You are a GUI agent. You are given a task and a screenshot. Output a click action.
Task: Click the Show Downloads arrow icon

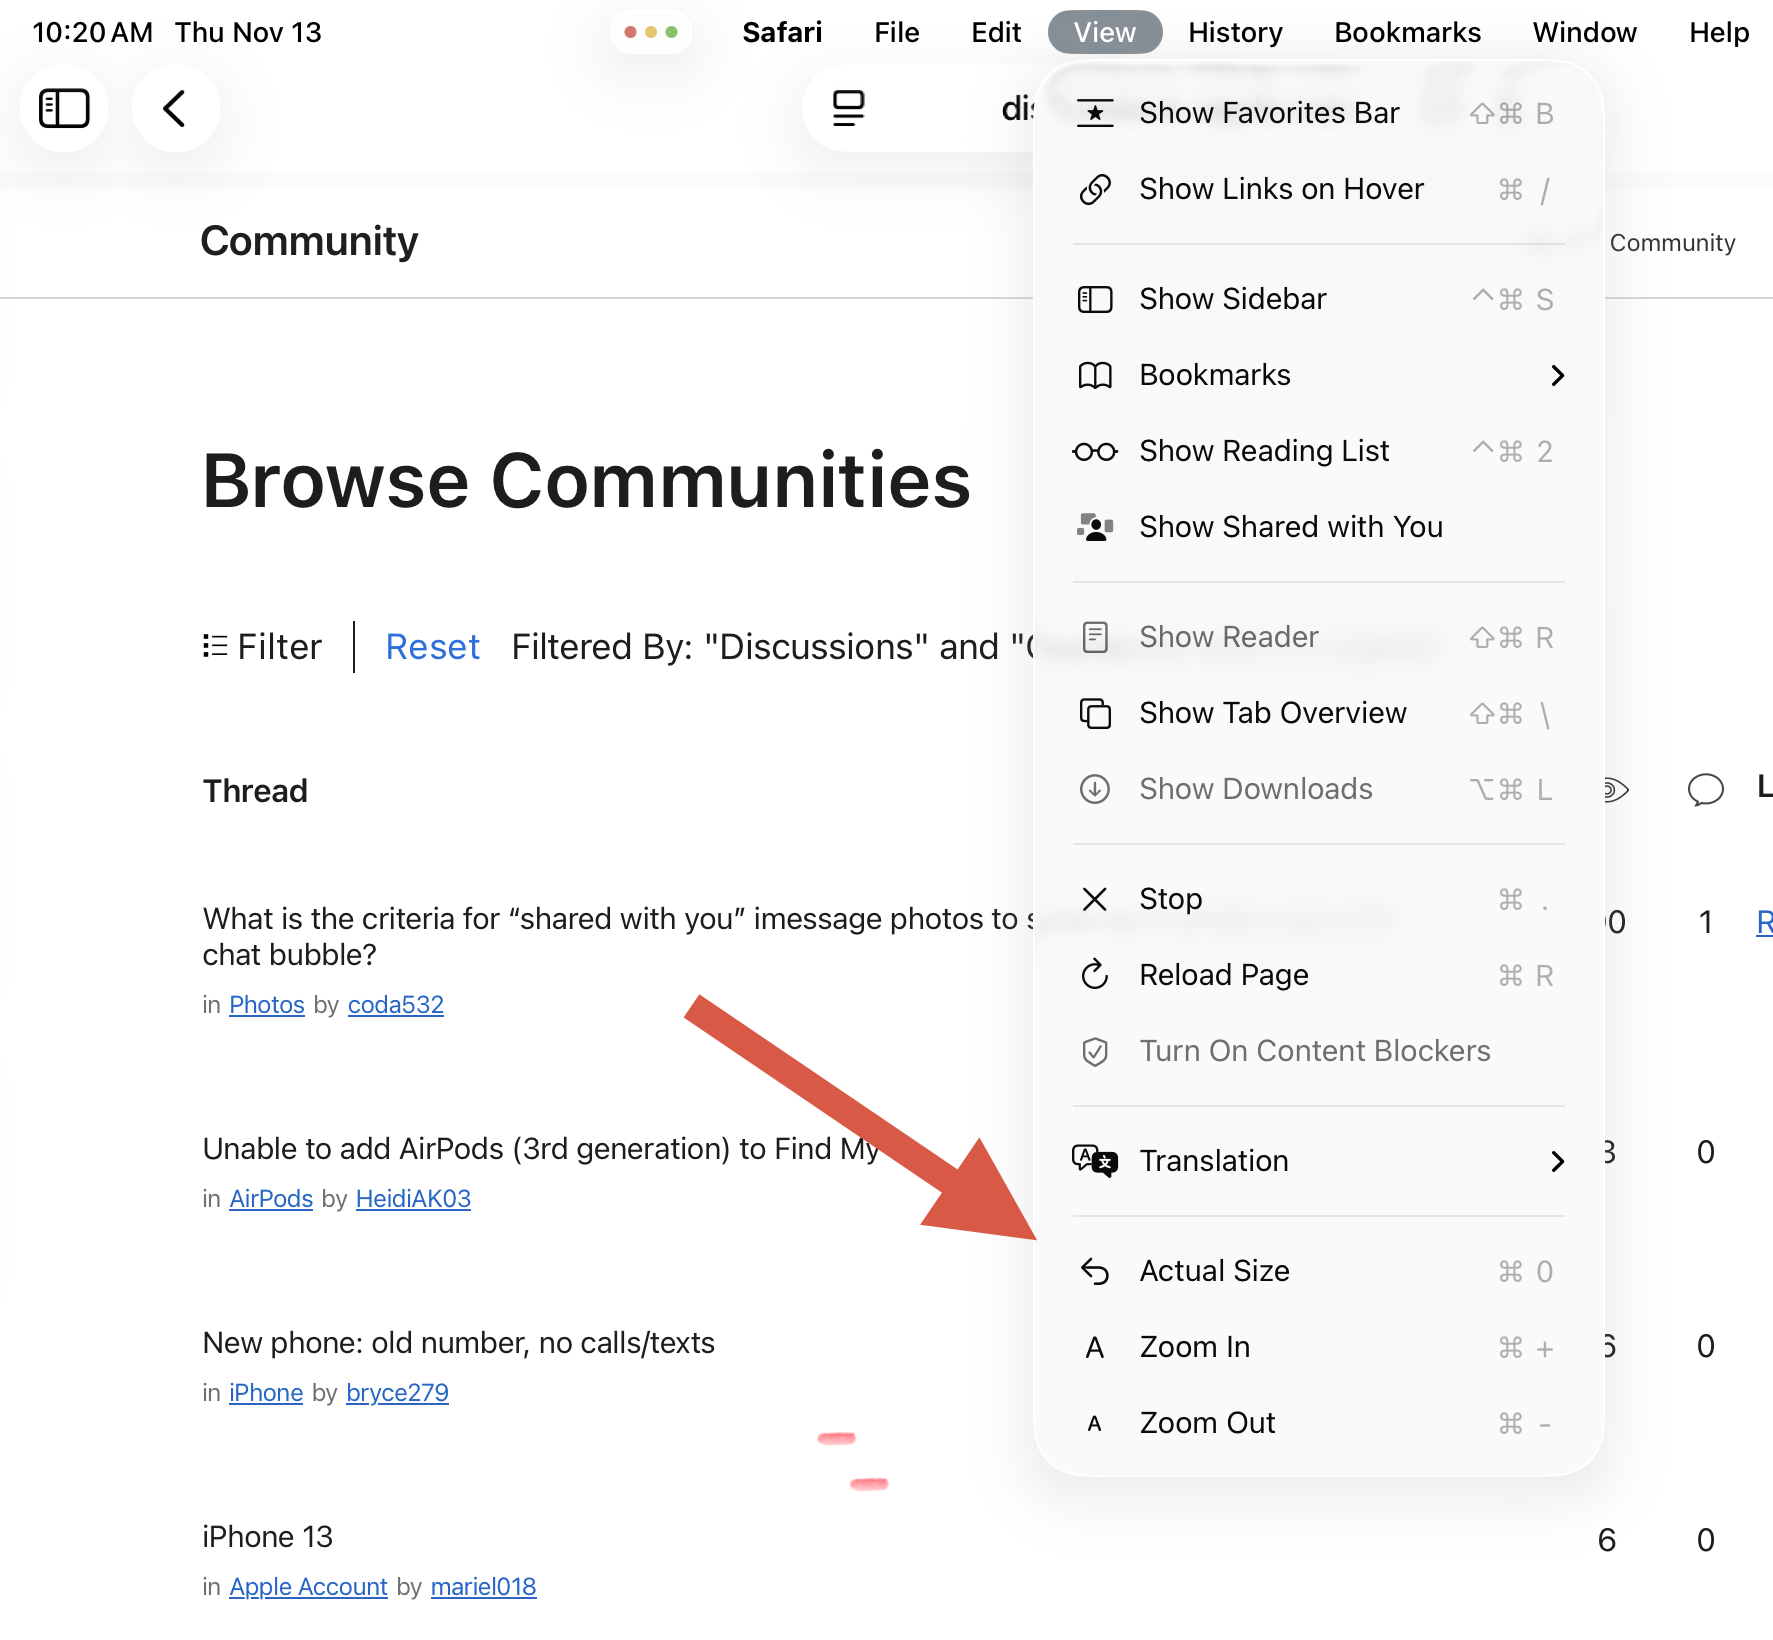click(x=1095, y=789)
